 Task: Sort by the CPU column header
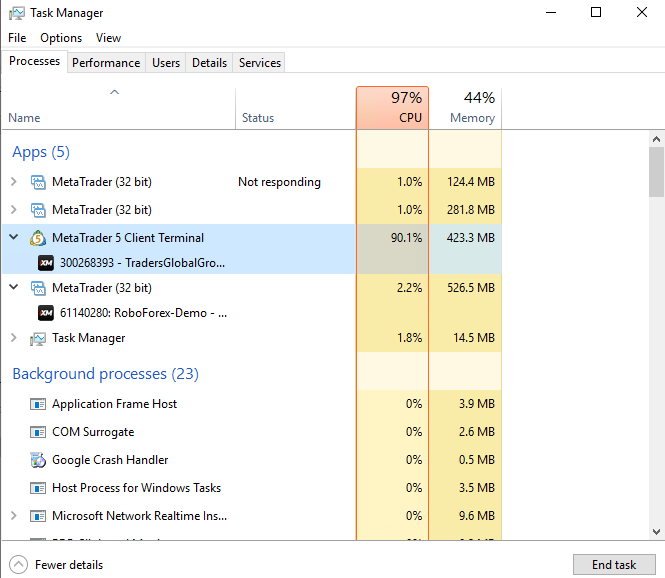pyautogui.click(x=392, y=108)
